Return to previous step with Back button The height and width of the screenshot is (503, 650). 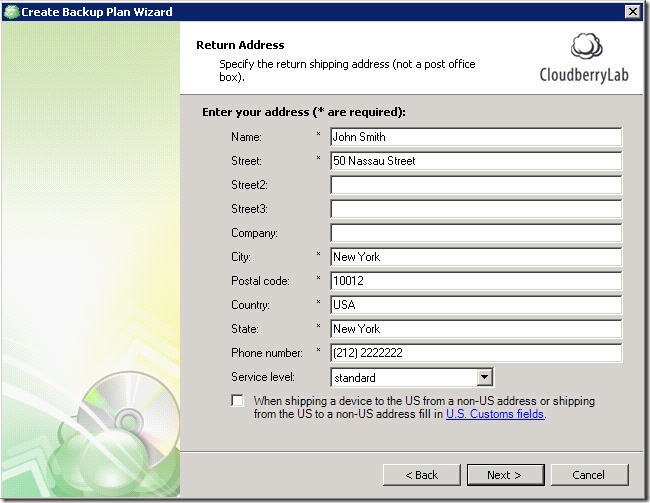[x=422, y=475]
